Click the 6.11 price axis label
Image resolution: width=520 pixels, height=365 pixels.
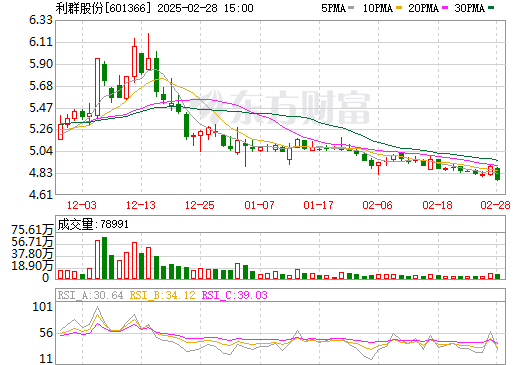41,42
